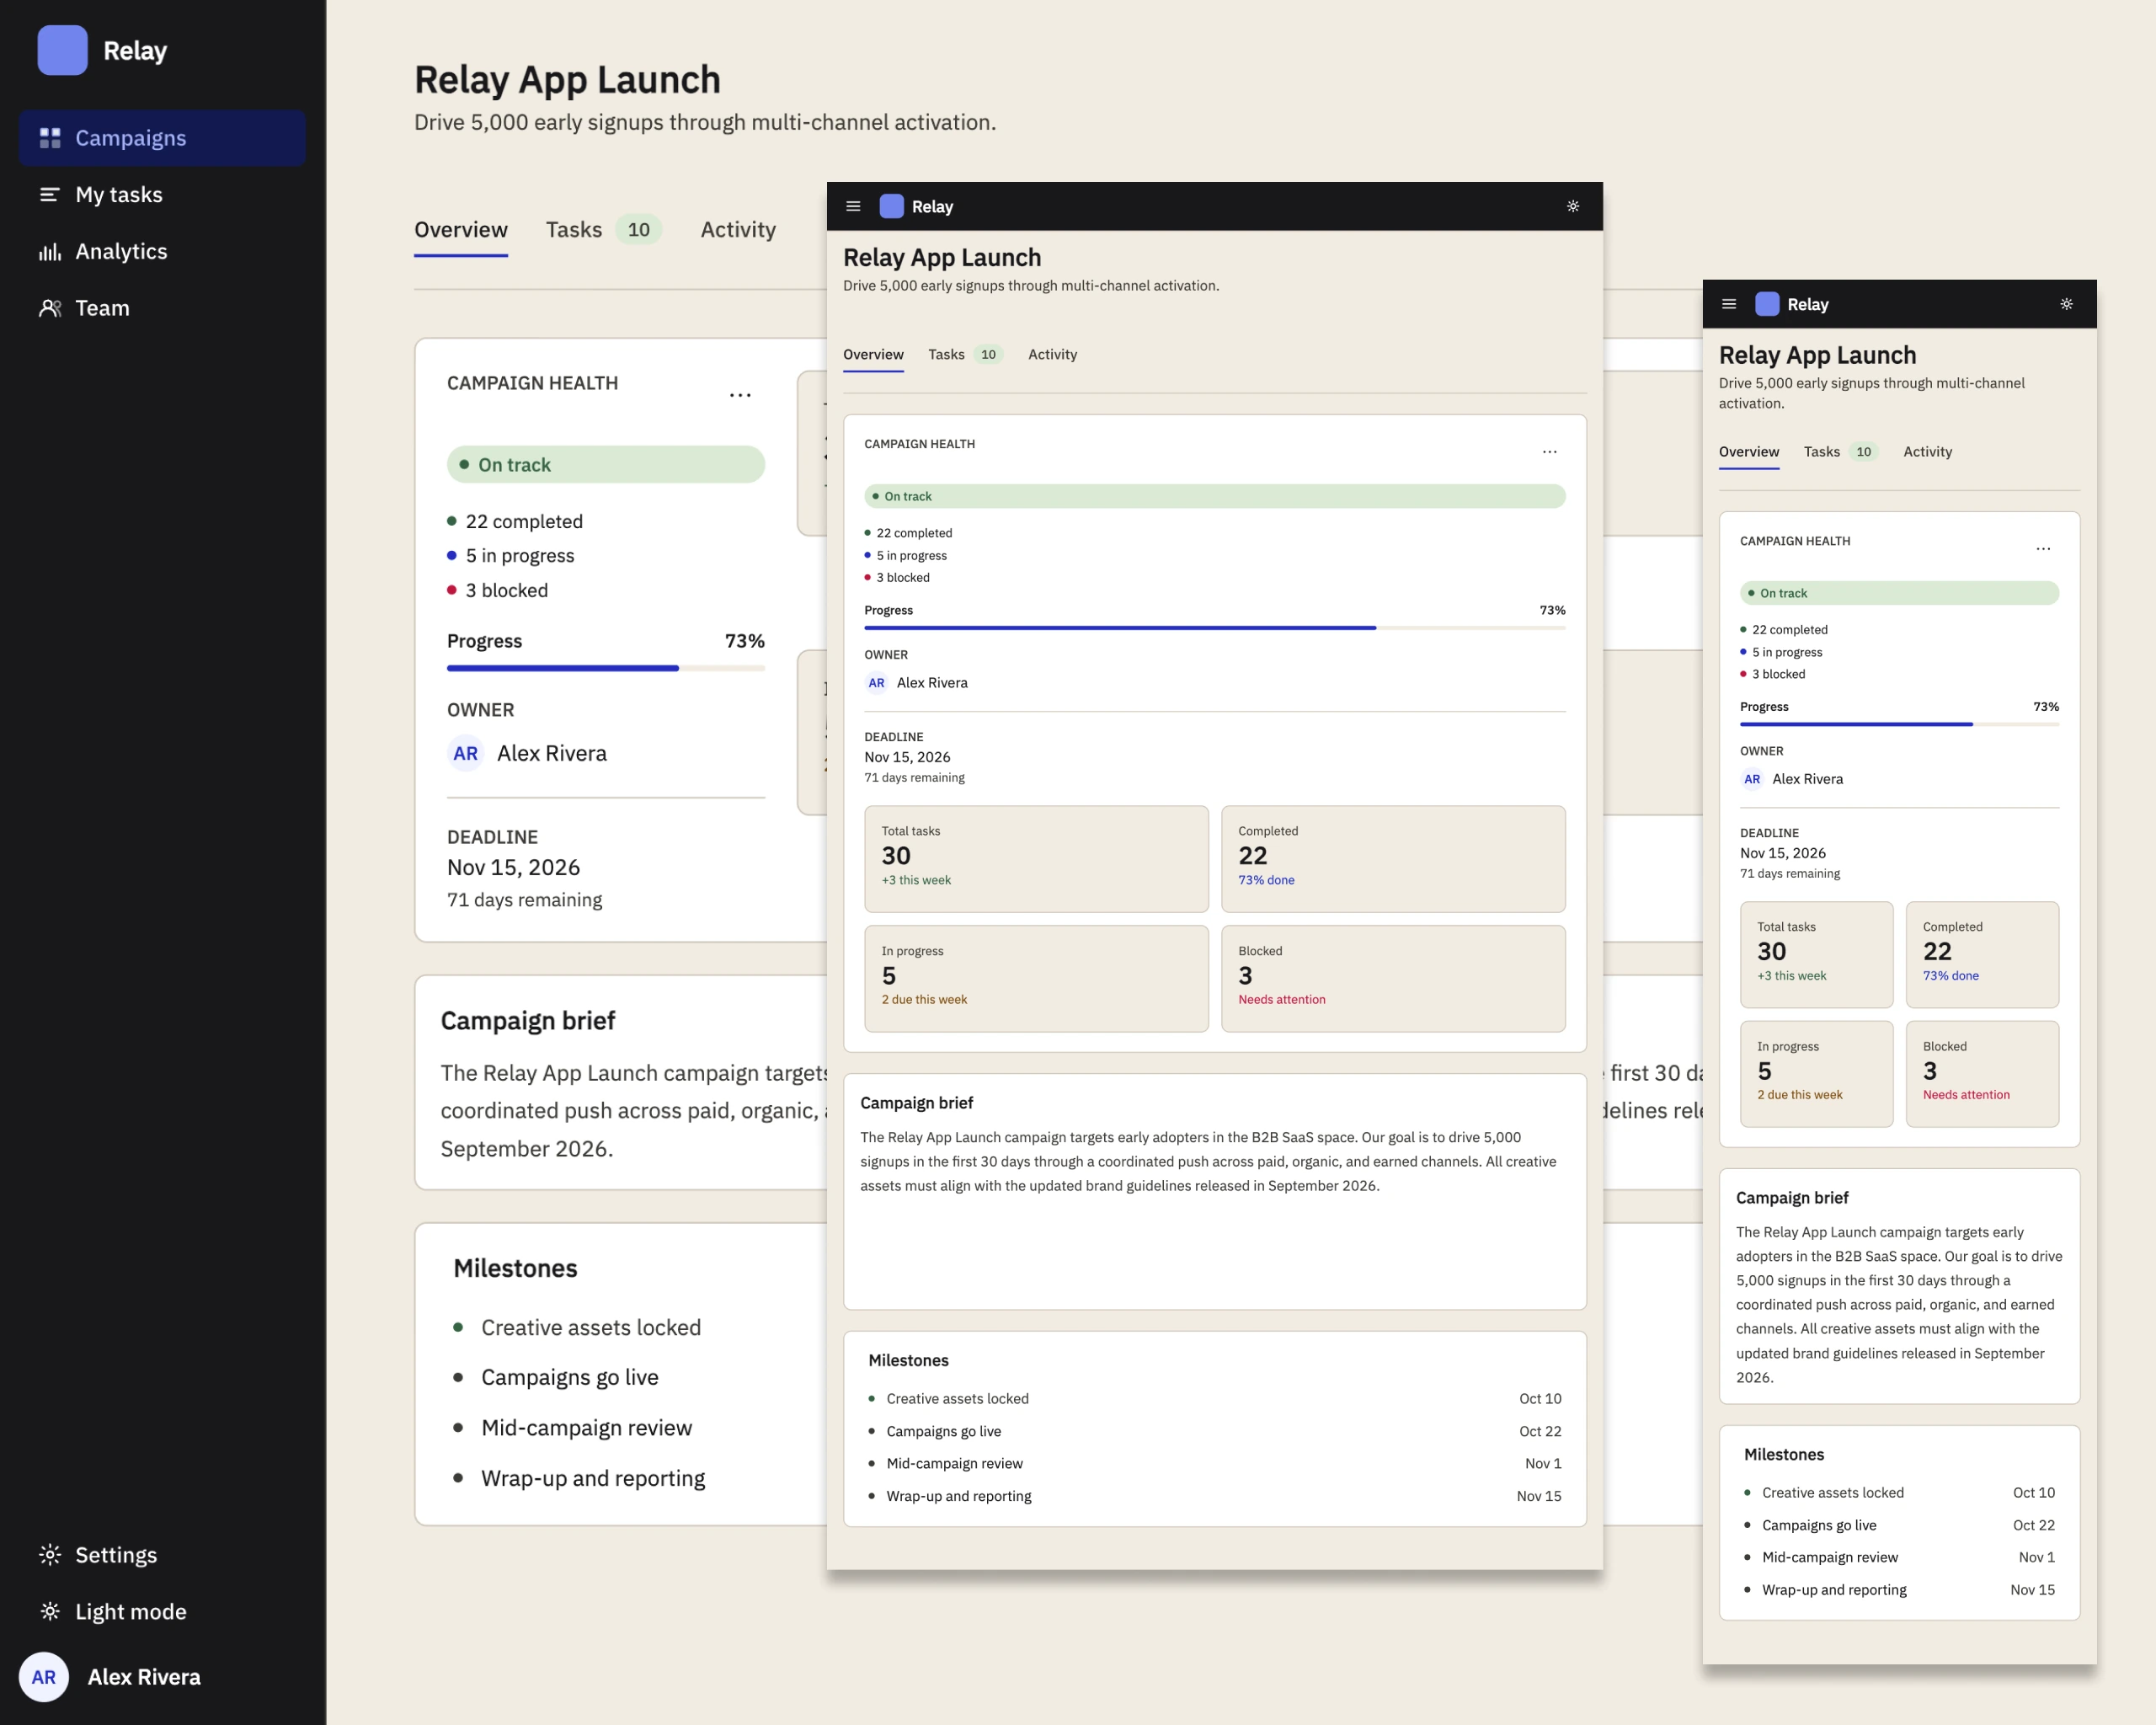Open Activity tab in right window
This screenshot has width=2156, height=1725.
click(1927, 452)
